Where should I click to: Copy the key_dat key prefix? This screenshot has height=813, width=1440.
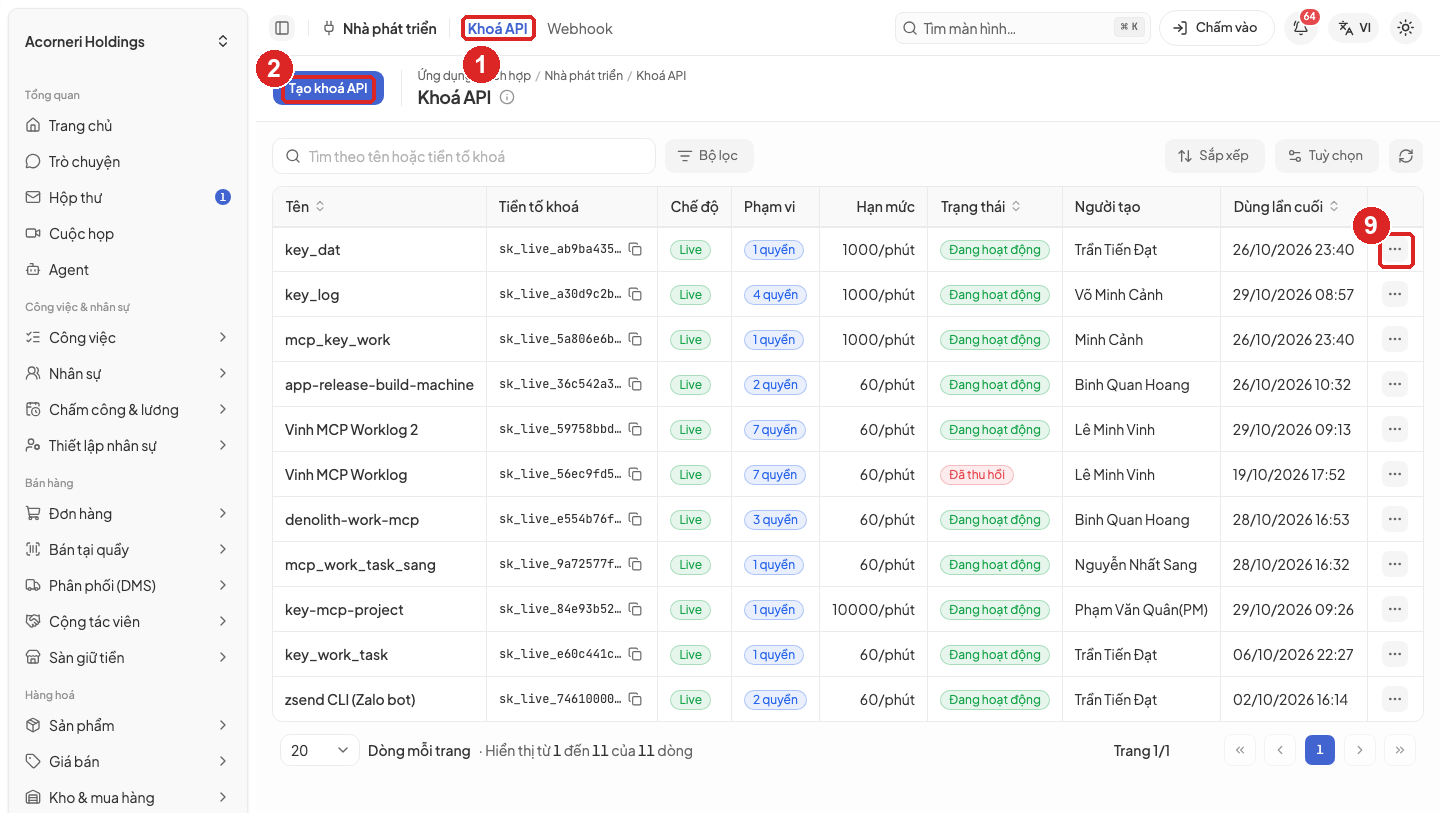(635, 249)
